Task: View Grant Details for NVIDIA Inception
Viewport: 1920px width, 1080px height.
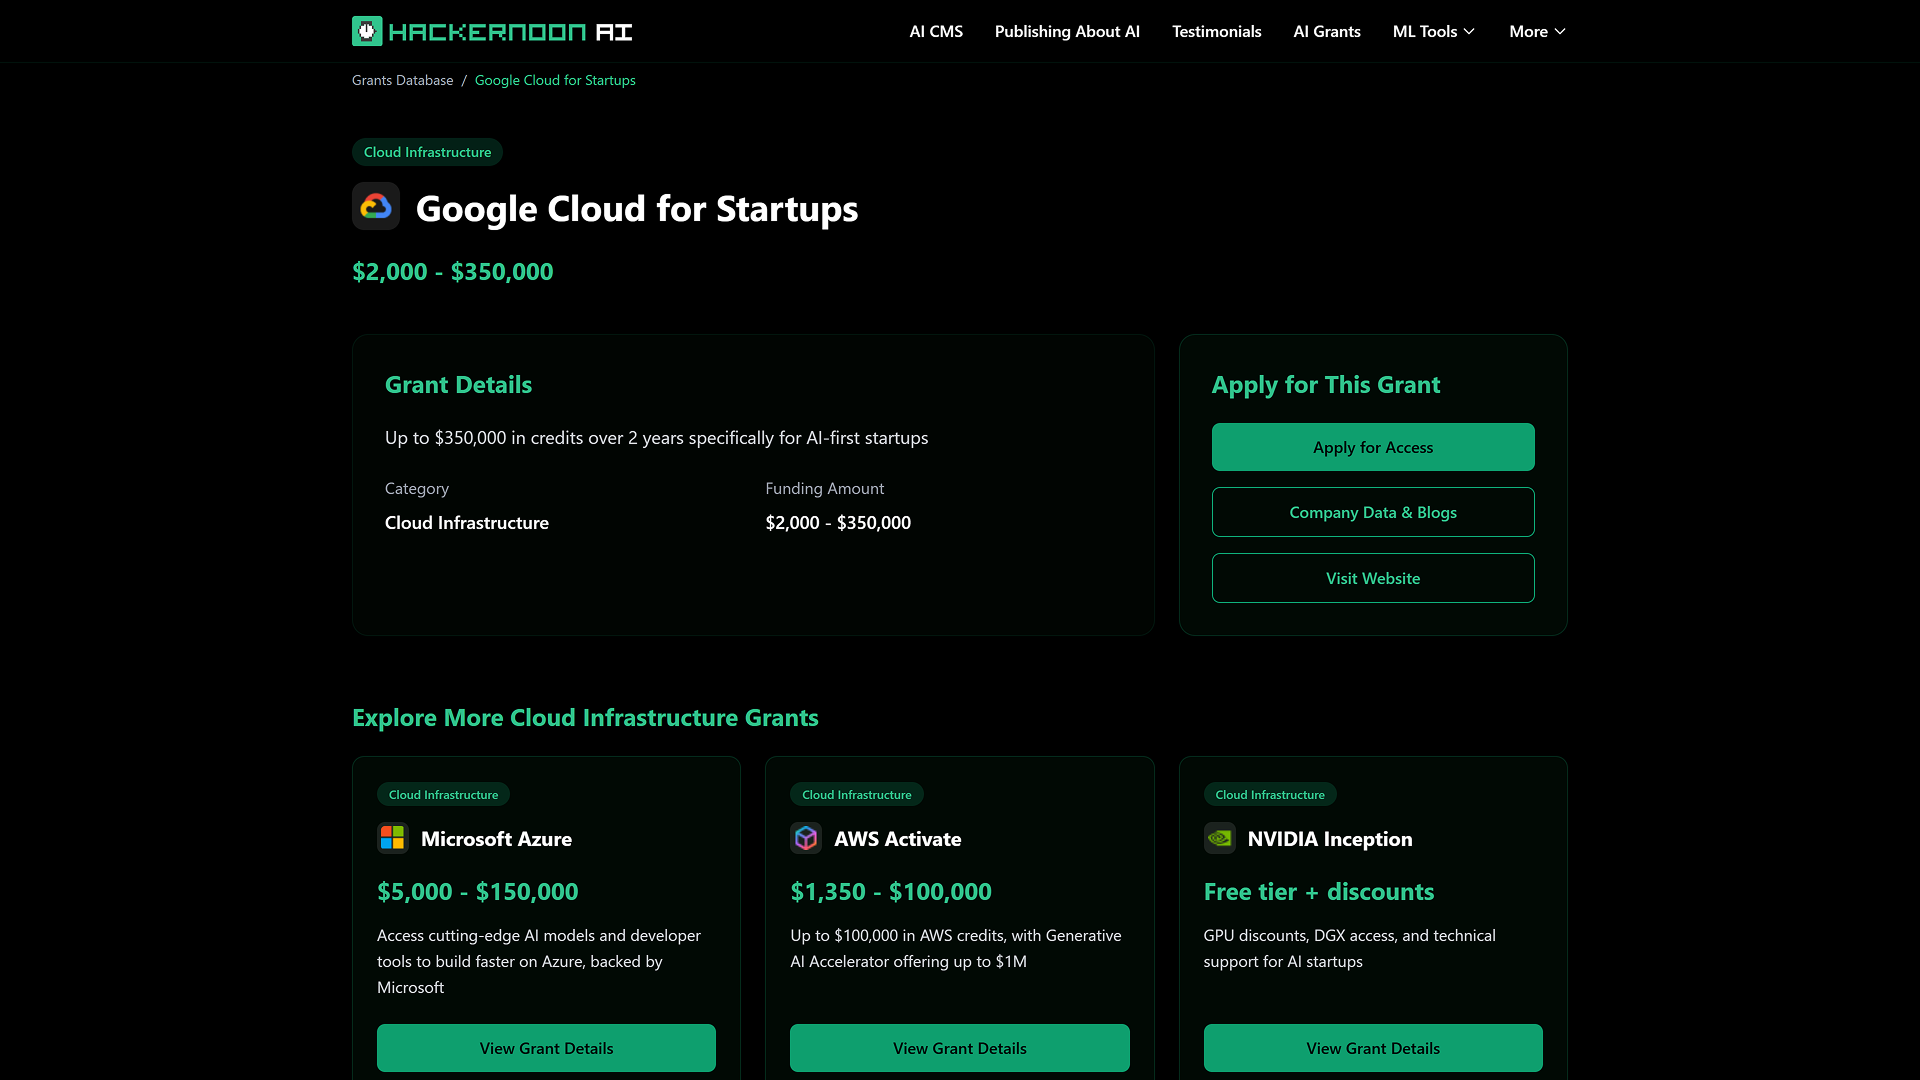Action: pyautogui.click(x=1372, y=1048)
